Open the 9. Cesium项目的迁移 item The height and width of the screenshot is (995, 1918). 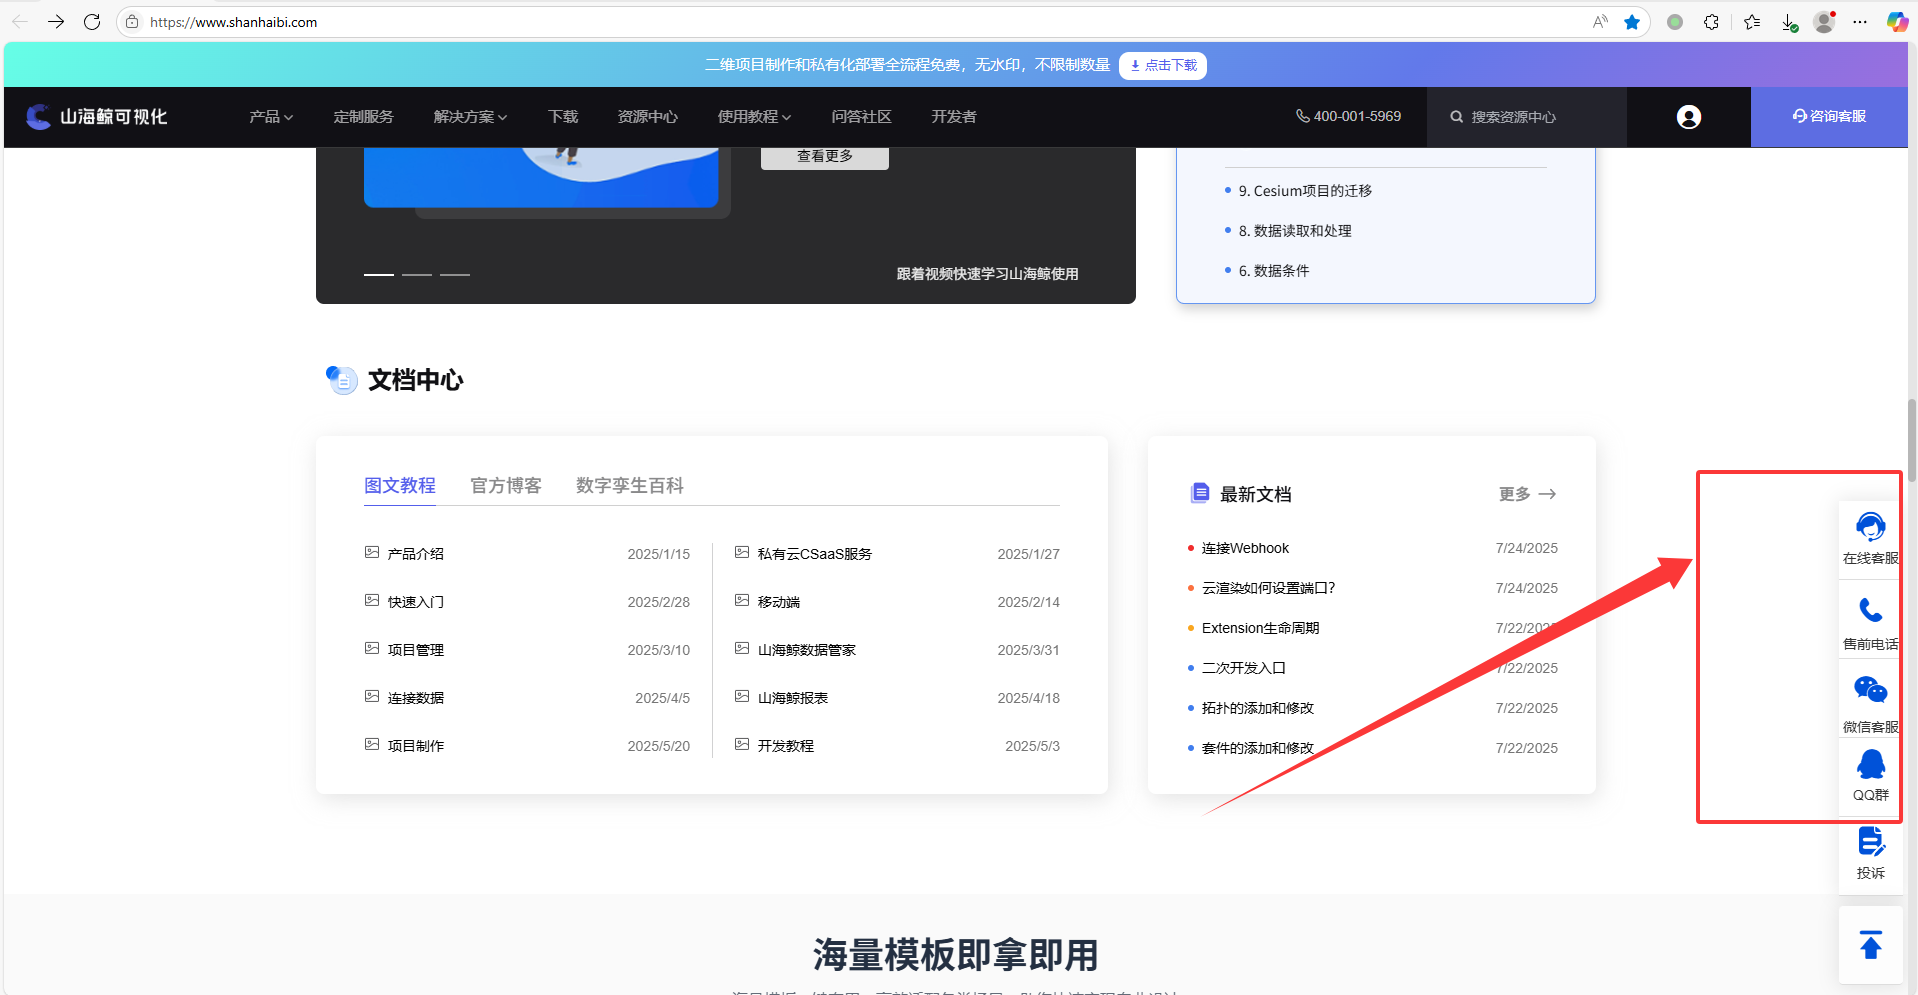tap(1304, 191)
